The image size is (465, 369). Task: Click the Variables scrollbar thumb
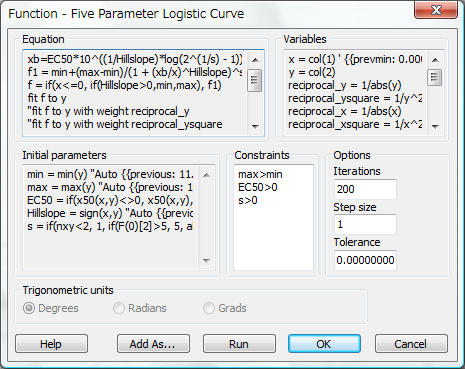(435, 77)
